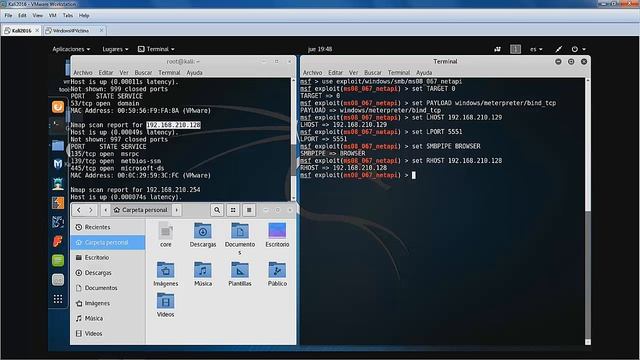This screenshot has width=640, height=360.
Task: Open the Vídeos folder icon
Action: (x=165, y=301)
